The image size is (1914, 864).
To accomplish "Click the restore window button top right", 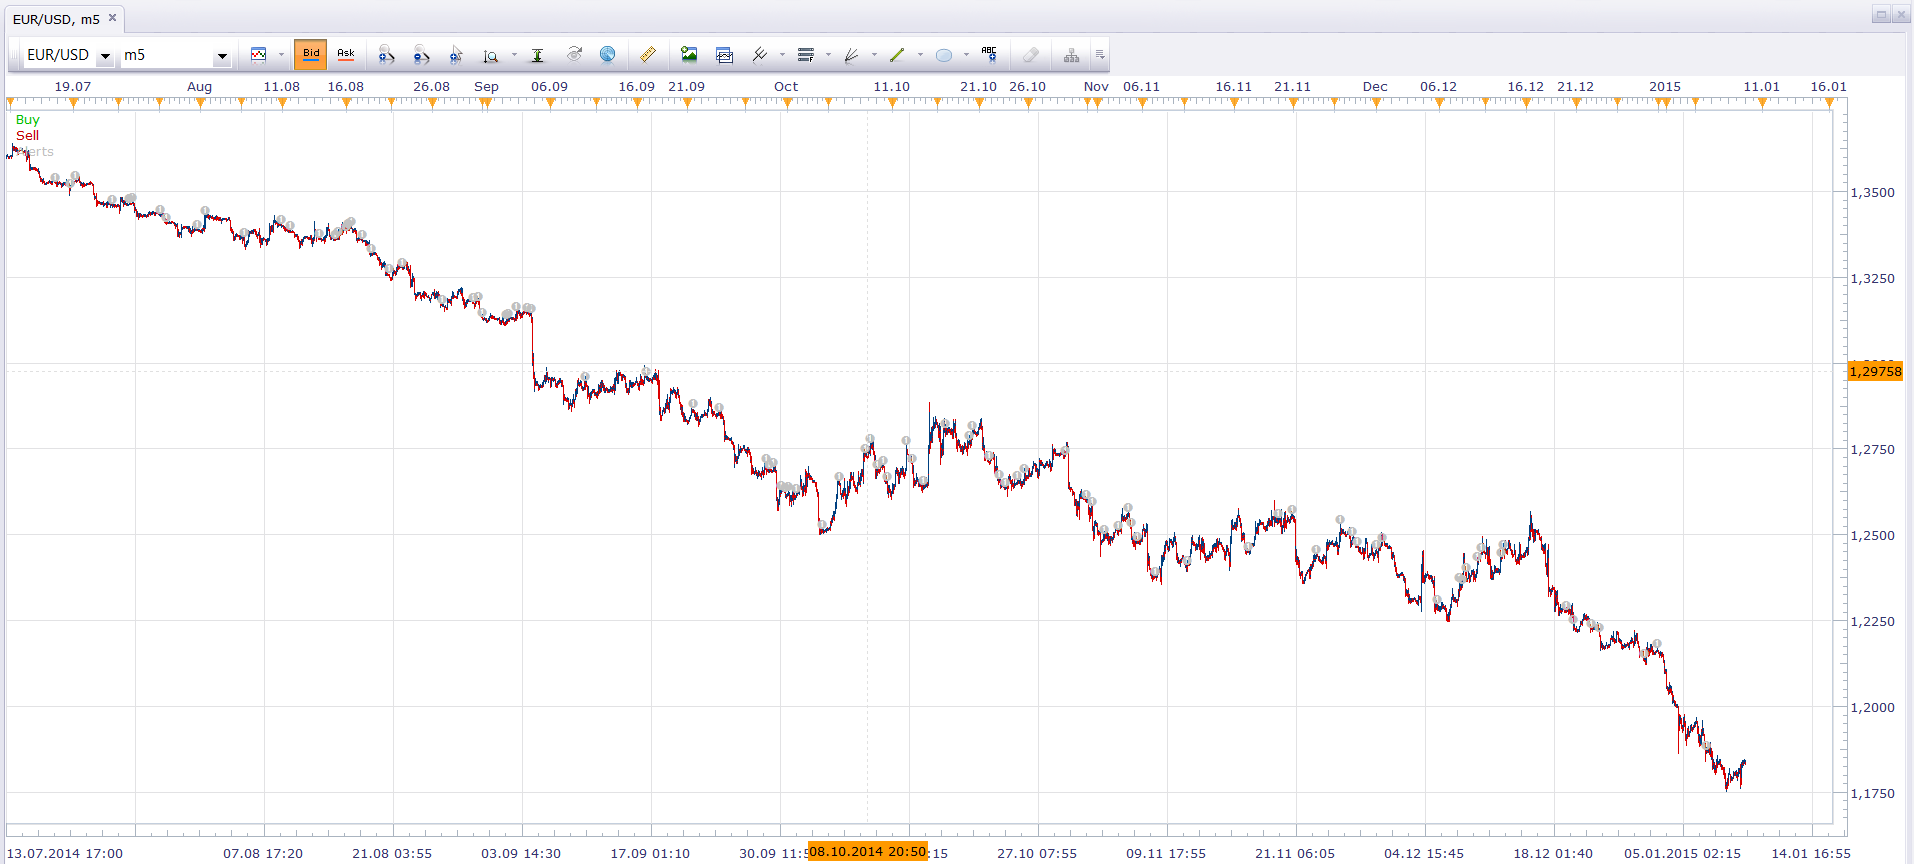I will click(x=1881, y=14).
